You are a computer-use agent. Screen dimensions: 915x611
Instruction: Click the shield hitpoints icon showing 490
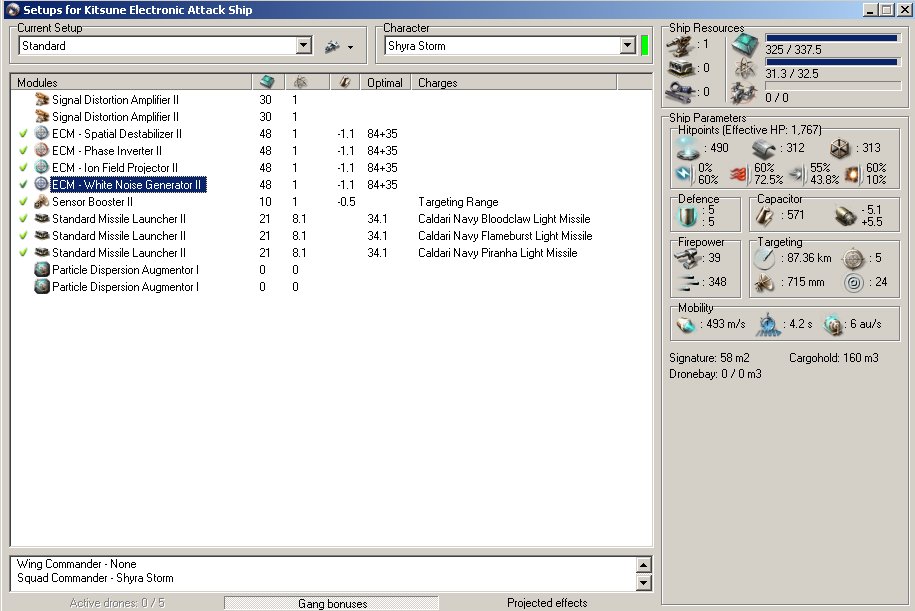688,148
